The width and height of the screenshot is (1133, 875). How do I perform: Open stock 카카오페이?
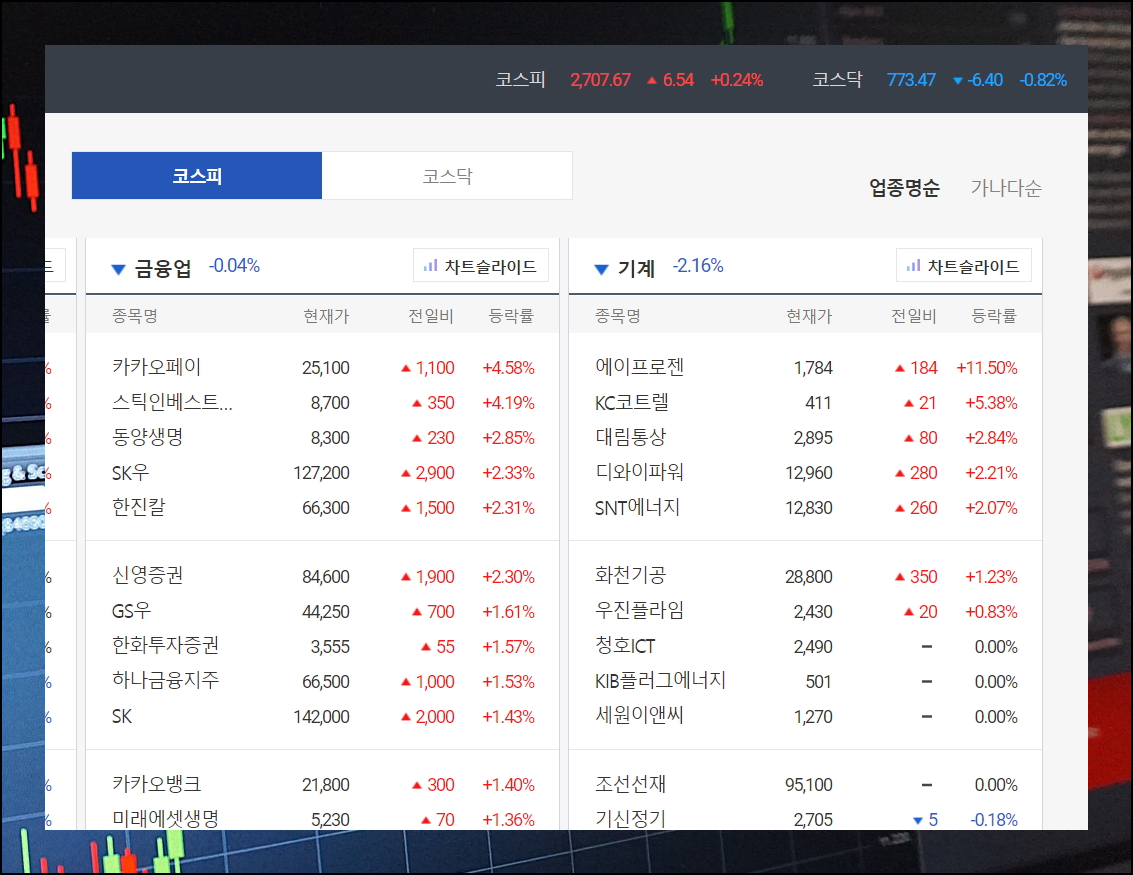156,367
